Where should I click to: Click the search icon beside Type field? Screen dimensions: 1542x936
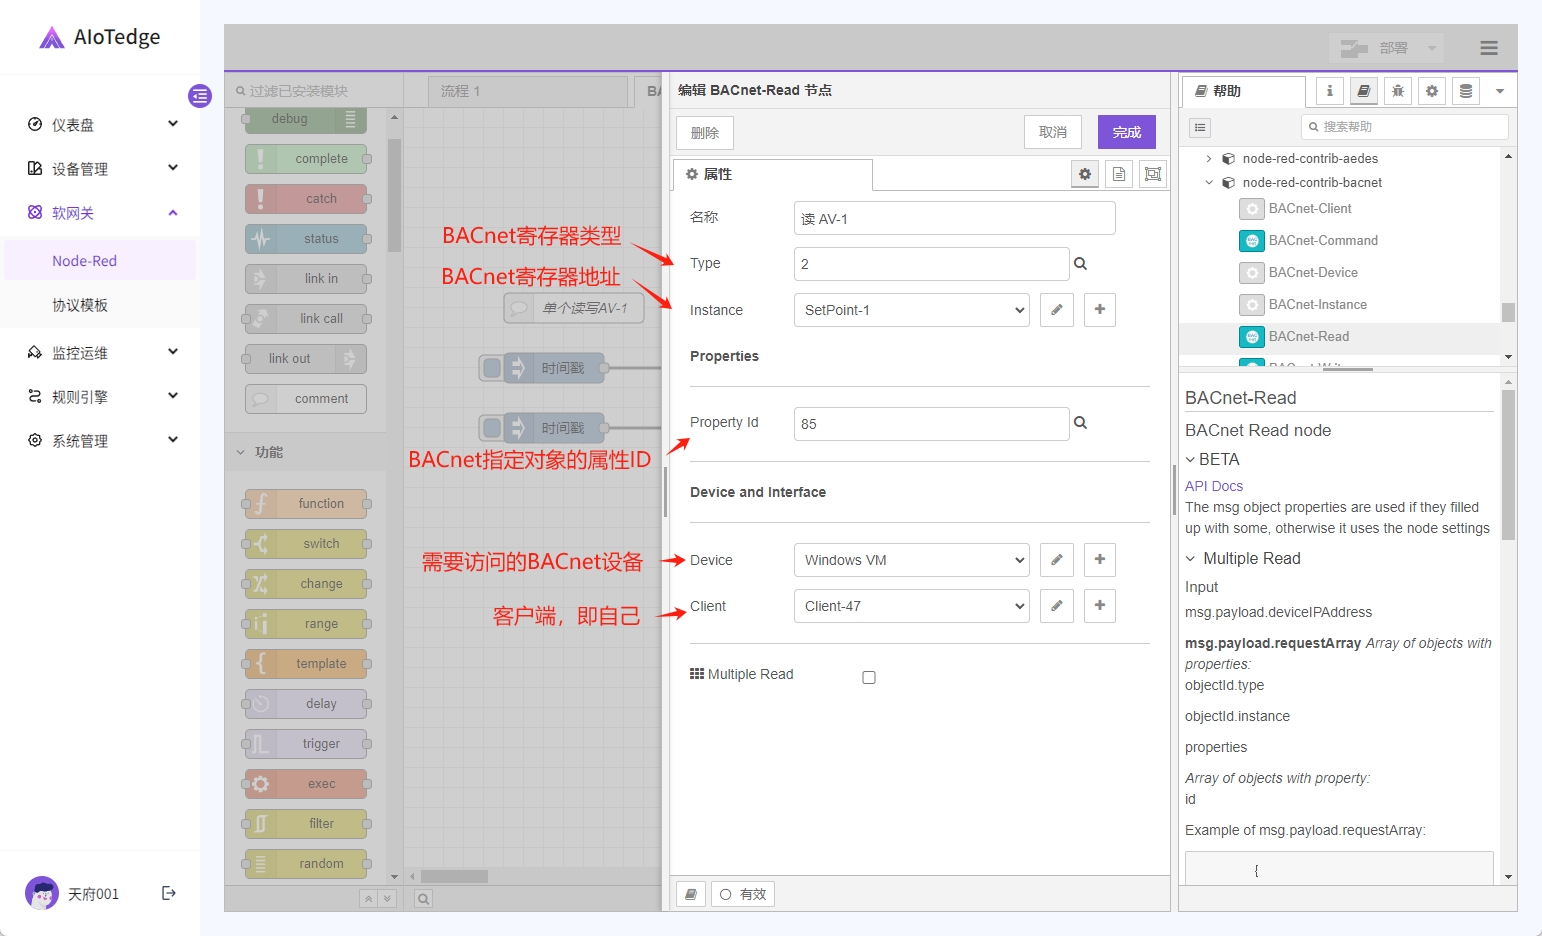point(1080,264)
